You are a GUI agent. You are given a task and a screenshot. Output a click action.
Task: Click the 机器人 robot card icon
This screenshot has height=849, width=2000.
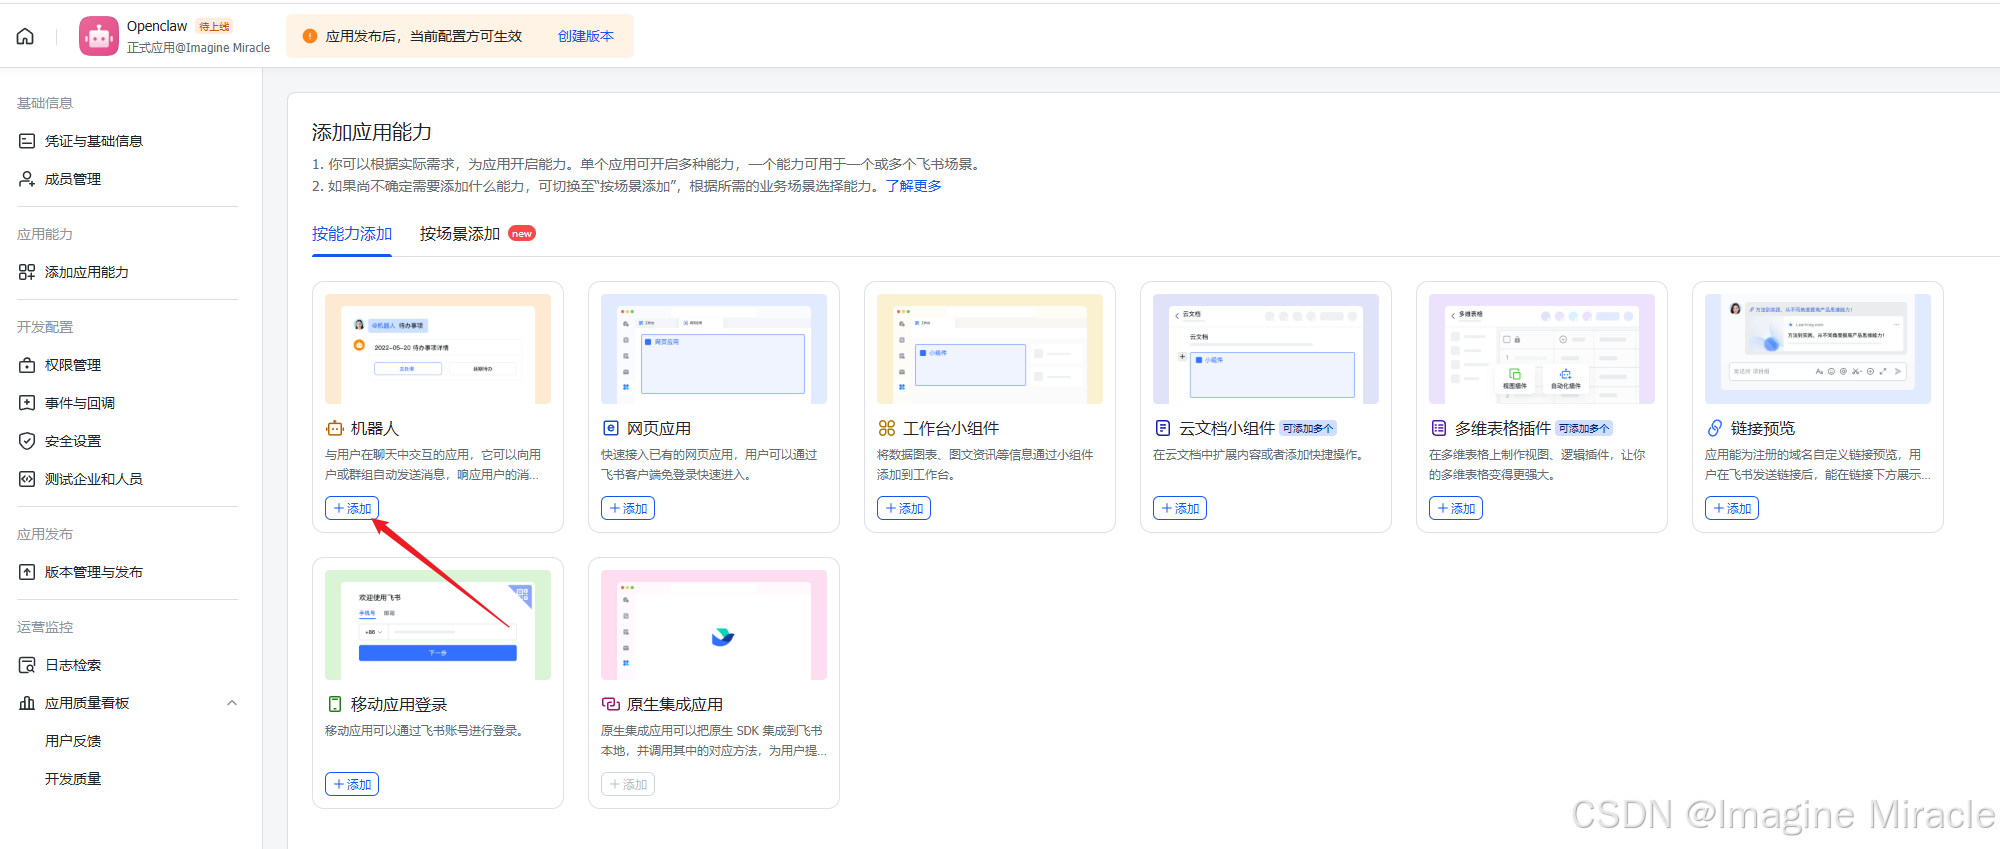click(x=334, y=428)
